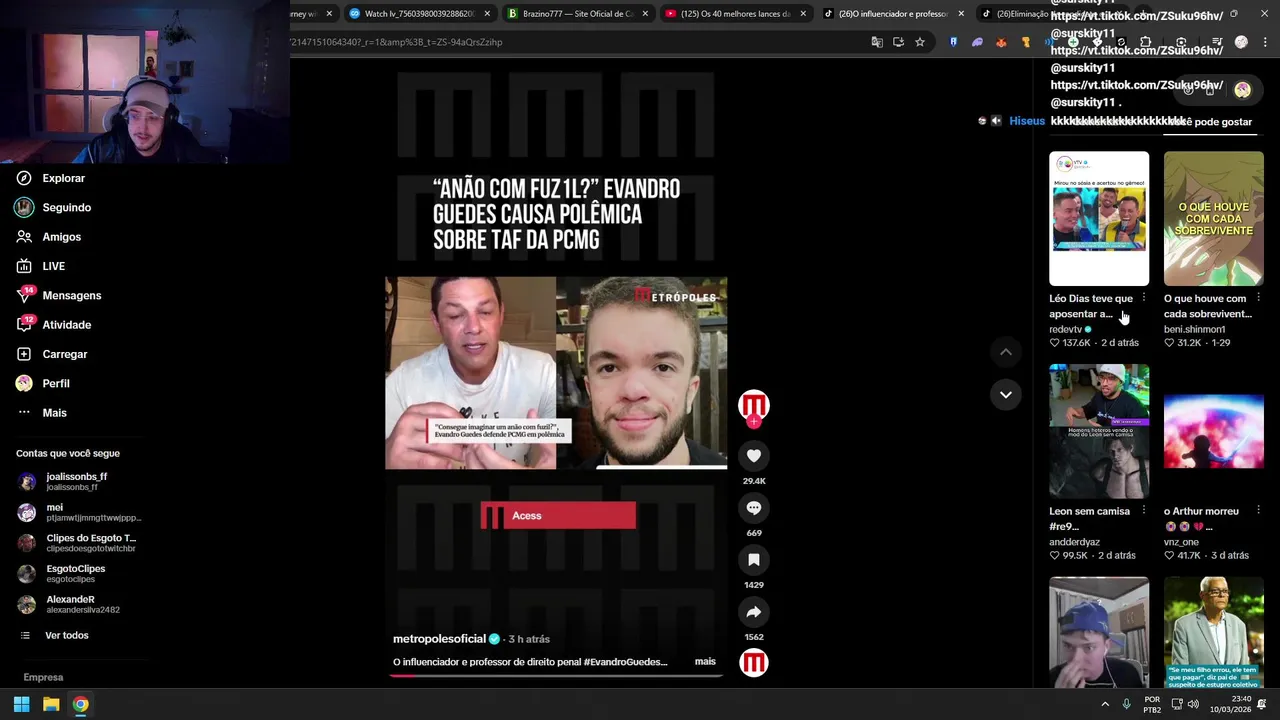The height and width of the screenshot is (720, 1280).
Task: Click the #EvandroGuedes hashtag in caption
Action: [625, 662]
